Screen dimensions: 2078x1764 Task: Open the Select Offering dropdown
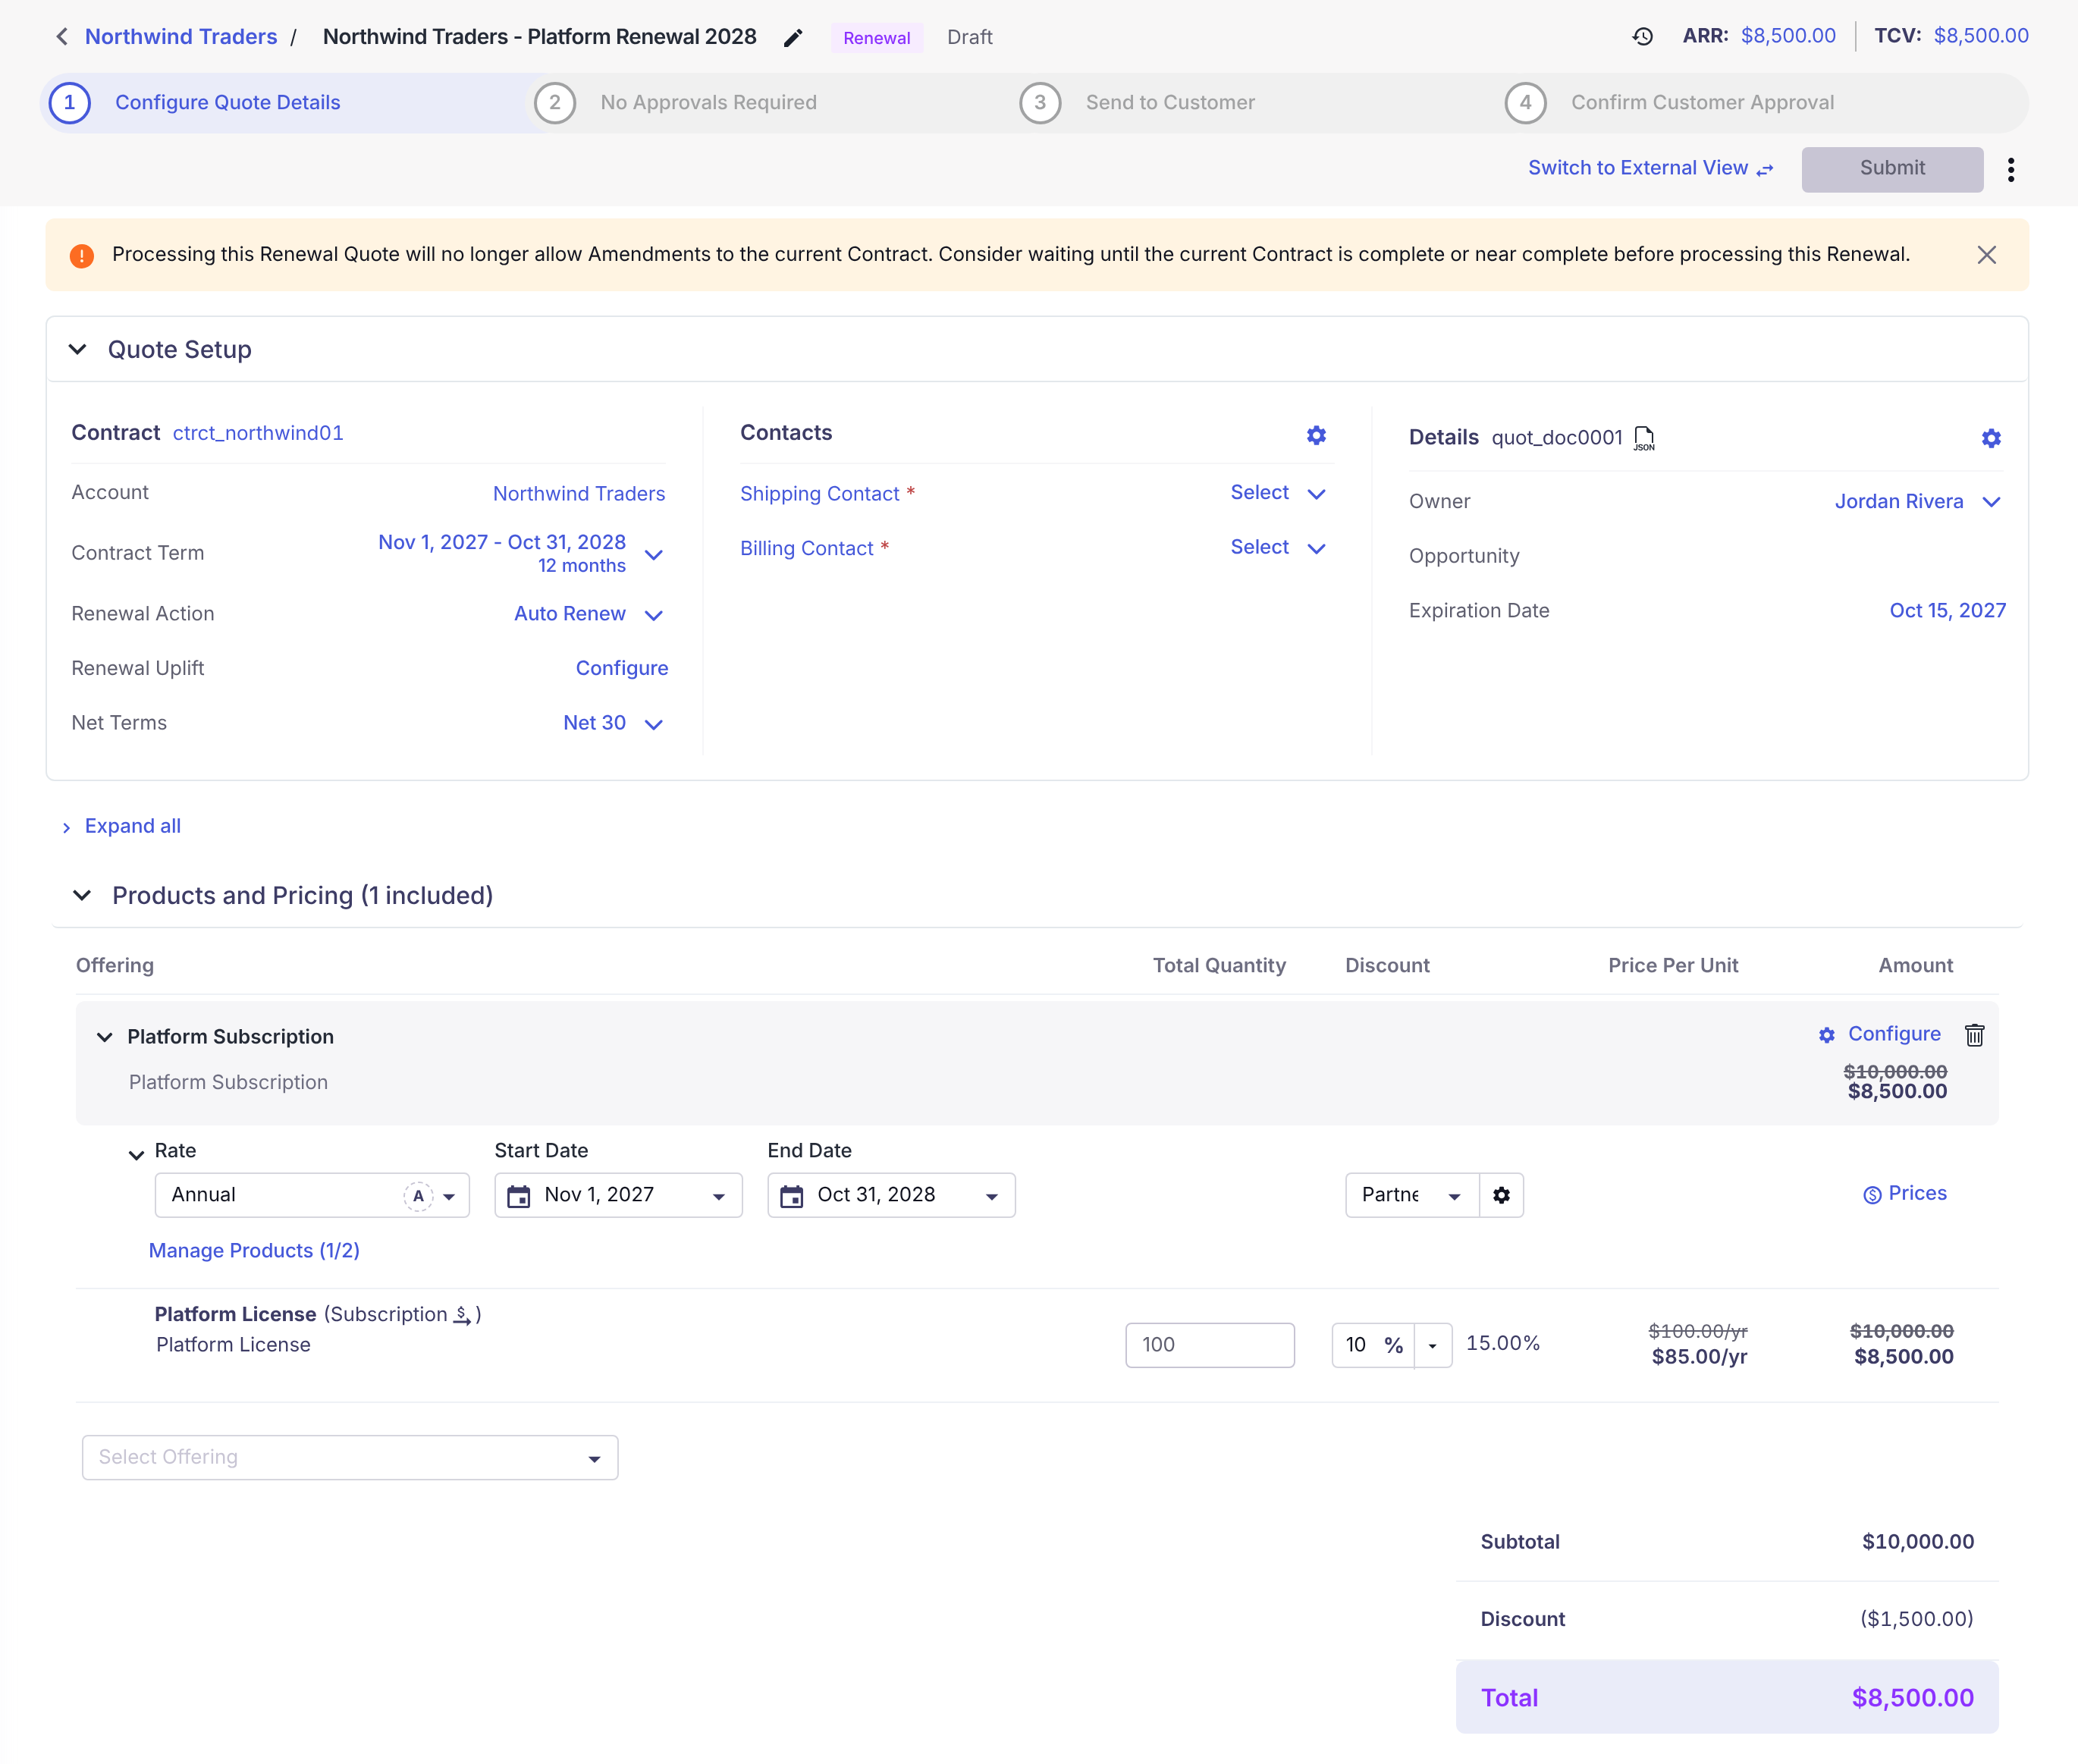pyautogui.click(x=350, y=1458)
